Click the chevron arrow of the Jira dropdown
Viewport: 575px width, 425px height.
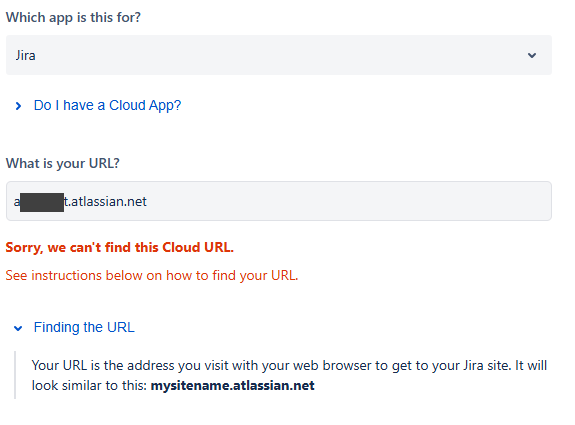532,55
